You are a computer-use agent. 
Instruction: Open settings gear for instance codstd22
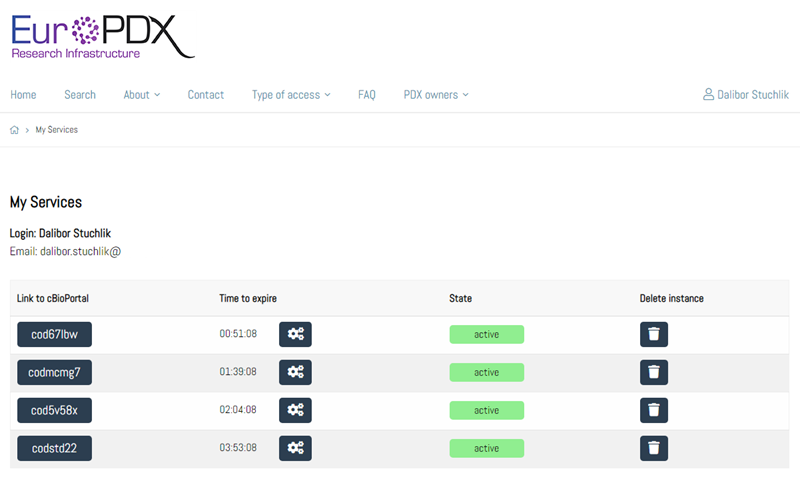tap(295, 448)
